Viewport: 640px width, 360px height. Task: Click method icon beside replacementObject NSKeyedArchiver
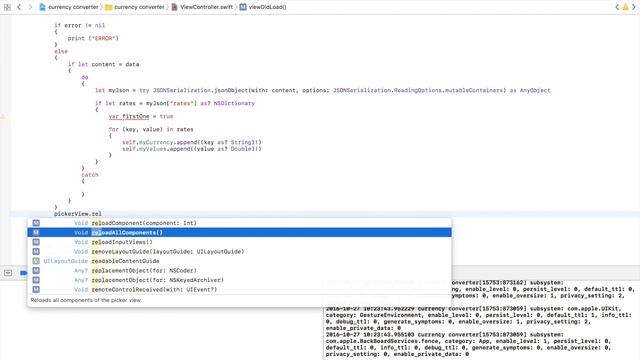36,280
